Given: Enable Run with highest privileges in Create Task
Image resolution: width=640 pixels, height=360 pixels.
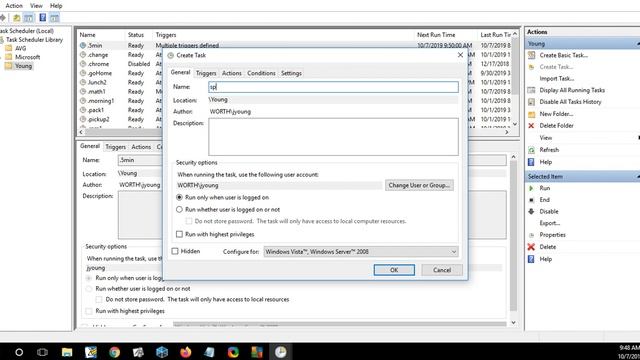Looking at the screenshot, I should point(179,234).
